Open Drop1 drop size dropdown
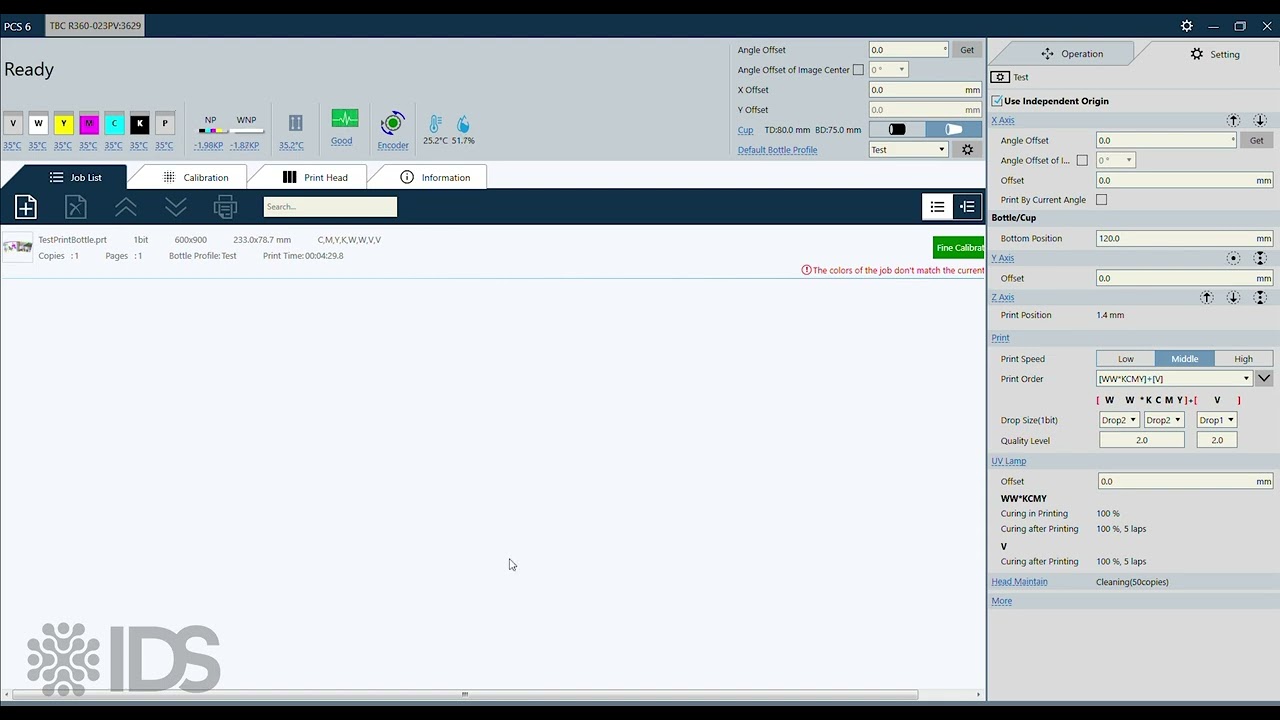1280x720 pixels. (x=1217, y=420)
